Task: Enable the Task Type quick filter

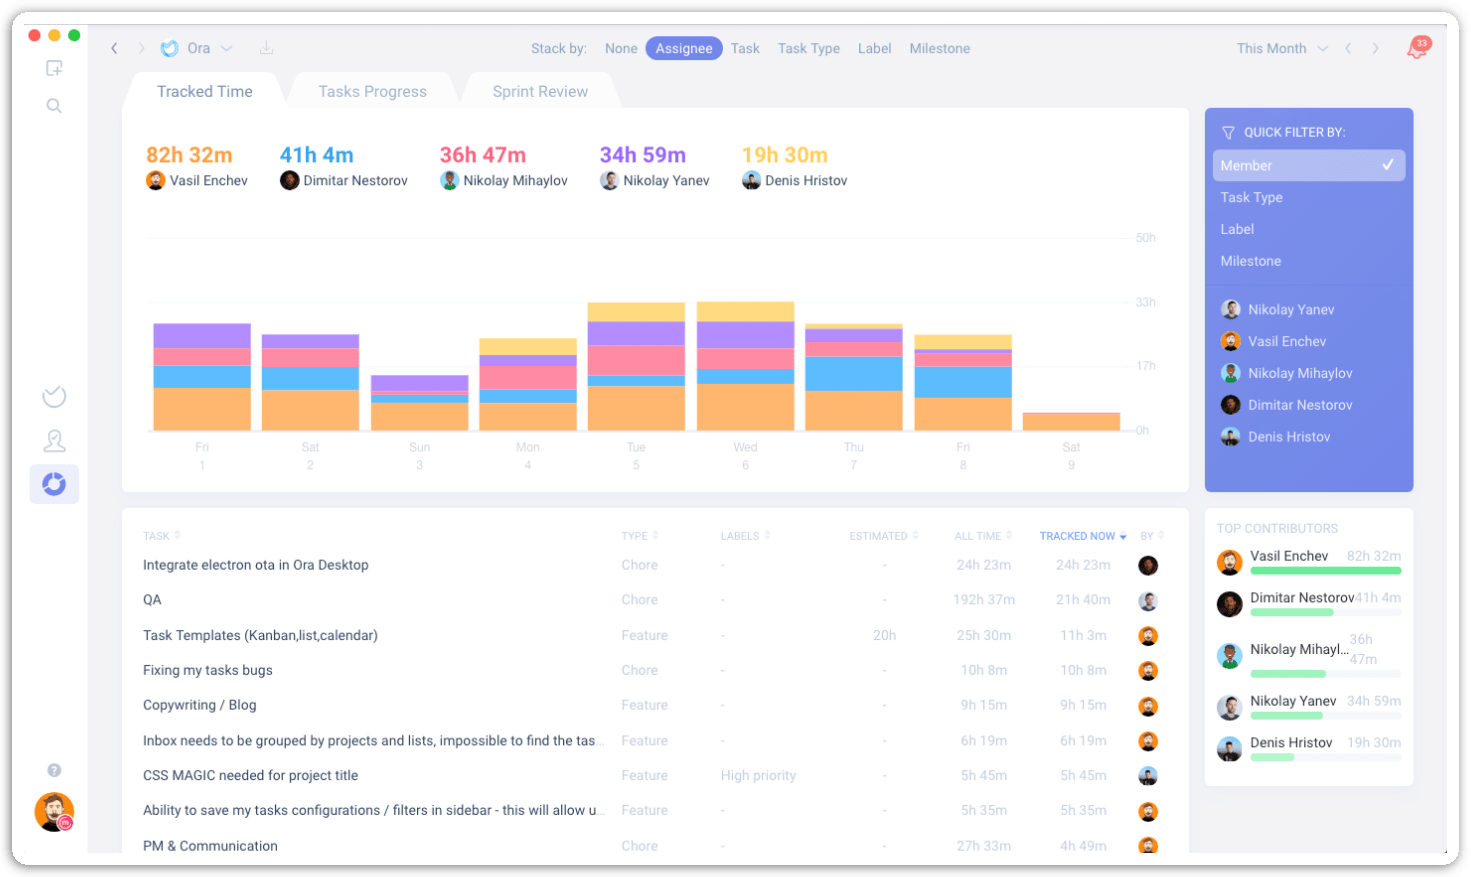Action: [x=1253, y=197]
